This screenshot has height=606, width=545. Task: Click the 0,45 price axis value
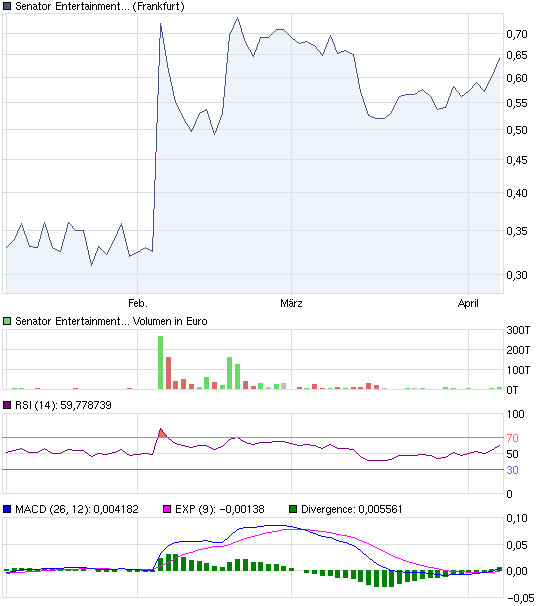pos(517,160)
